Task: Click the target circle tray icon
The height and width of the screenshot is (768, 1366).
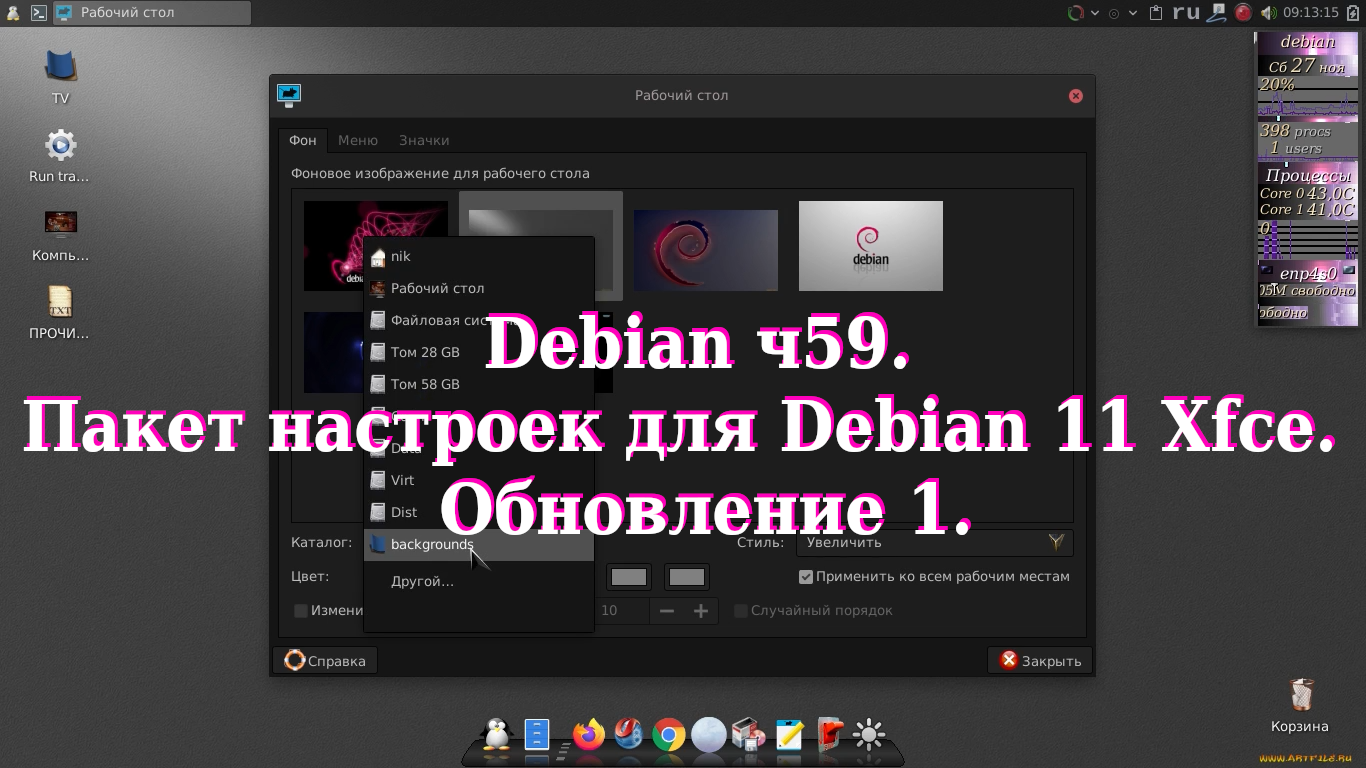Action: pos(1114,13)
